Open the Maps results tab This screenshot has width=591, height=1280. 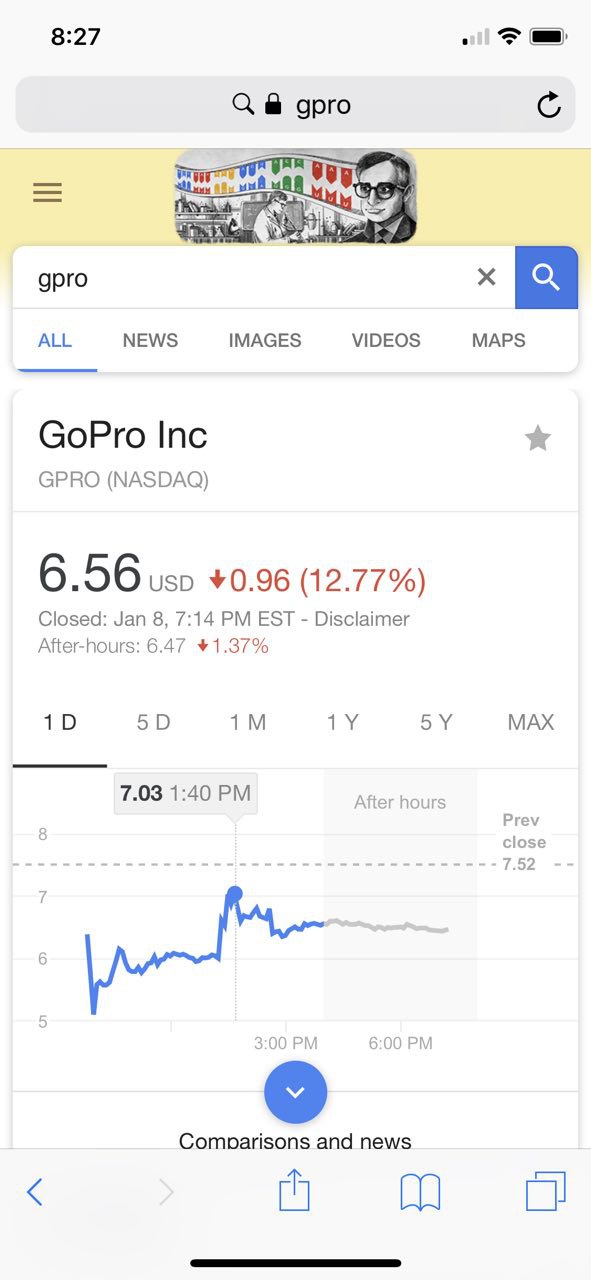point(499,340)
